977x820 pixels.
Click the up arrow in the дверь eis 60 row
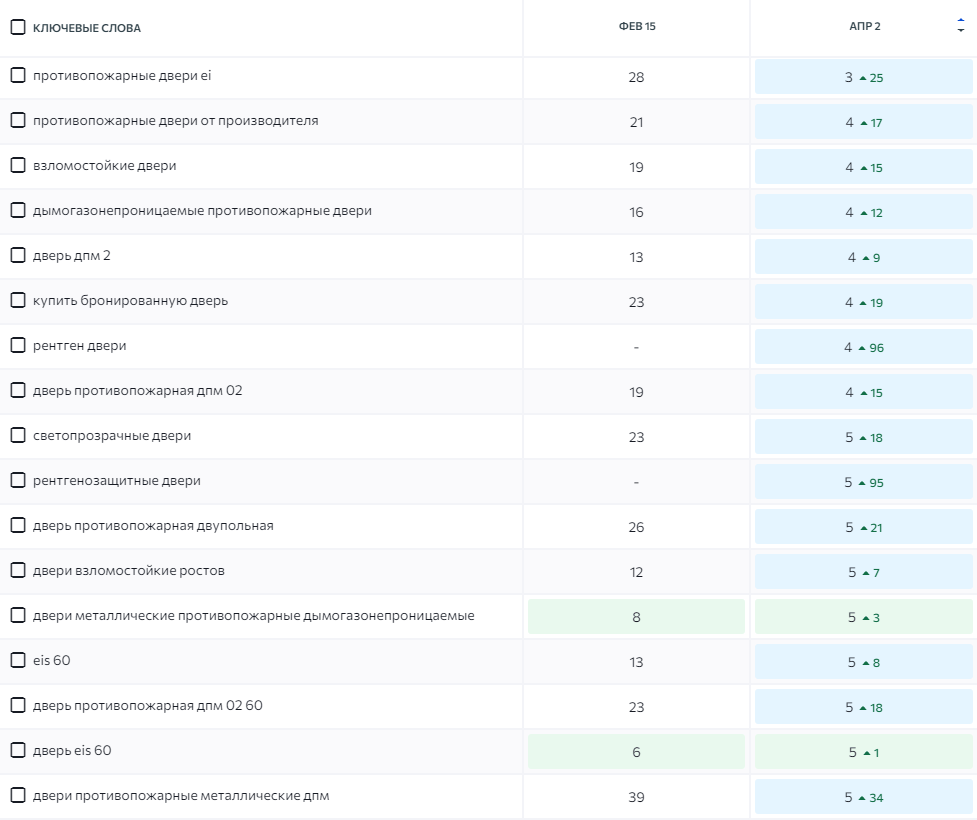click(866, 753)
